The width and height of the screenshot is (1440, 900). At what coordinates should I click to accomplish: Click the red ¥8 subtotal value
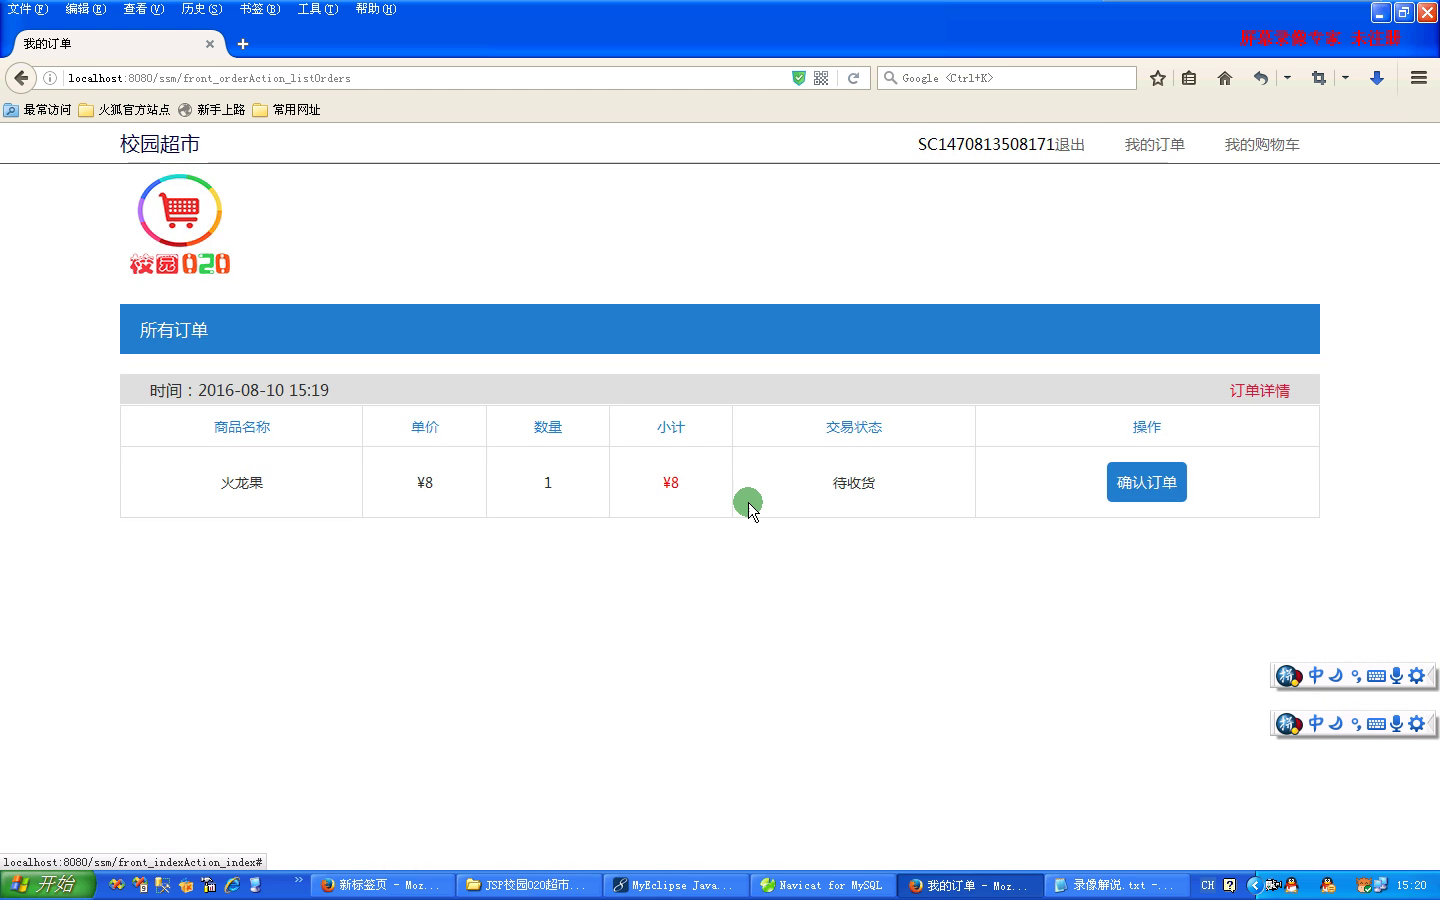(671, 483)
